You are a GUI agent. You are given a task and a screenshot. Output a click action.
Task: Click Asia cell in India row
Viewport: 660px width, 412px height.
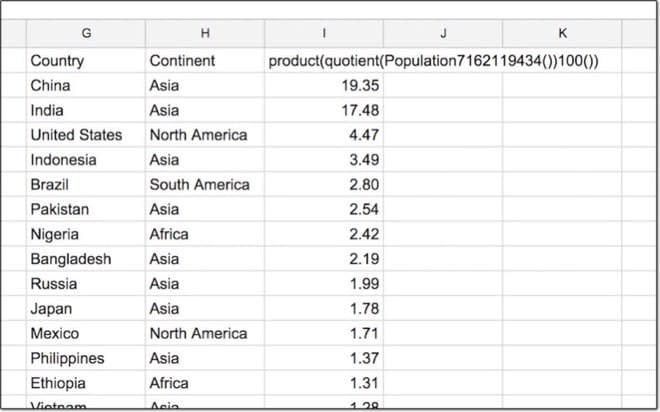pyautogui.click(x=205, y=110)
